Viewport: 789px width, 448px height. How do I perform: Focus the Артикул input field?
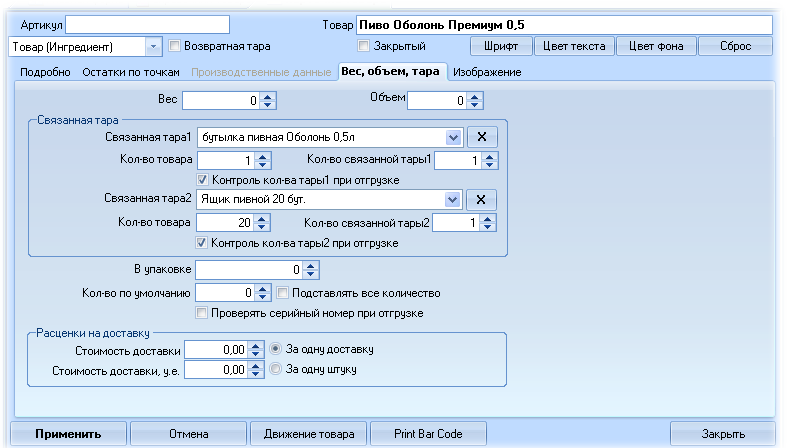pyautogui.click(x=147, y=25)
